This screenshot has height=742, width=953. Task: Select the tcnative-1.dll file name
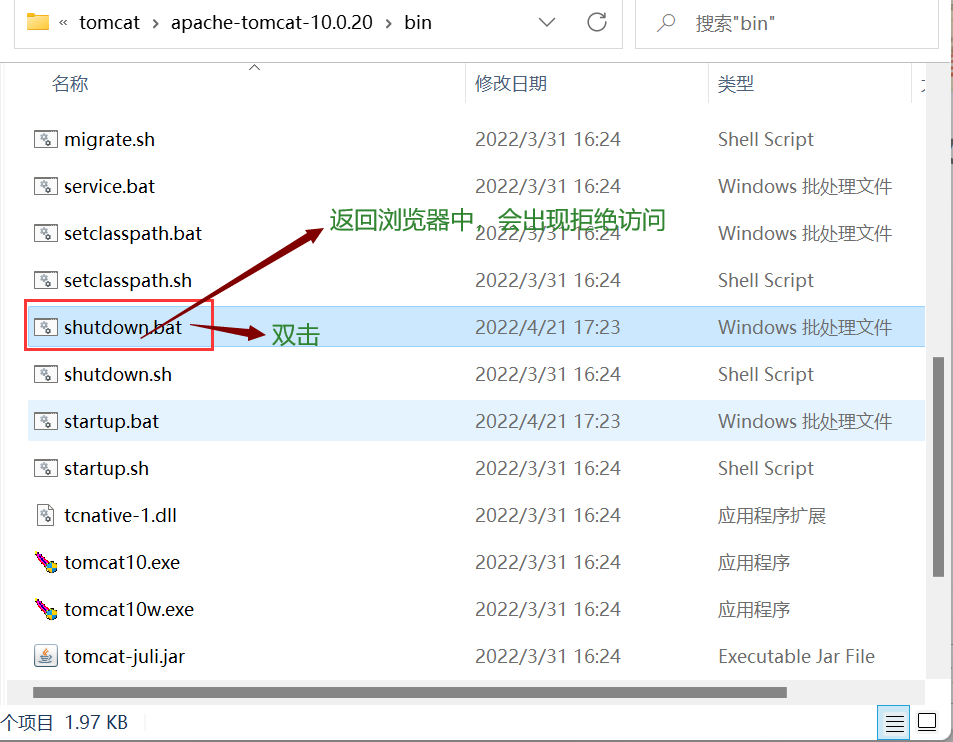click(x=120, y=515)
